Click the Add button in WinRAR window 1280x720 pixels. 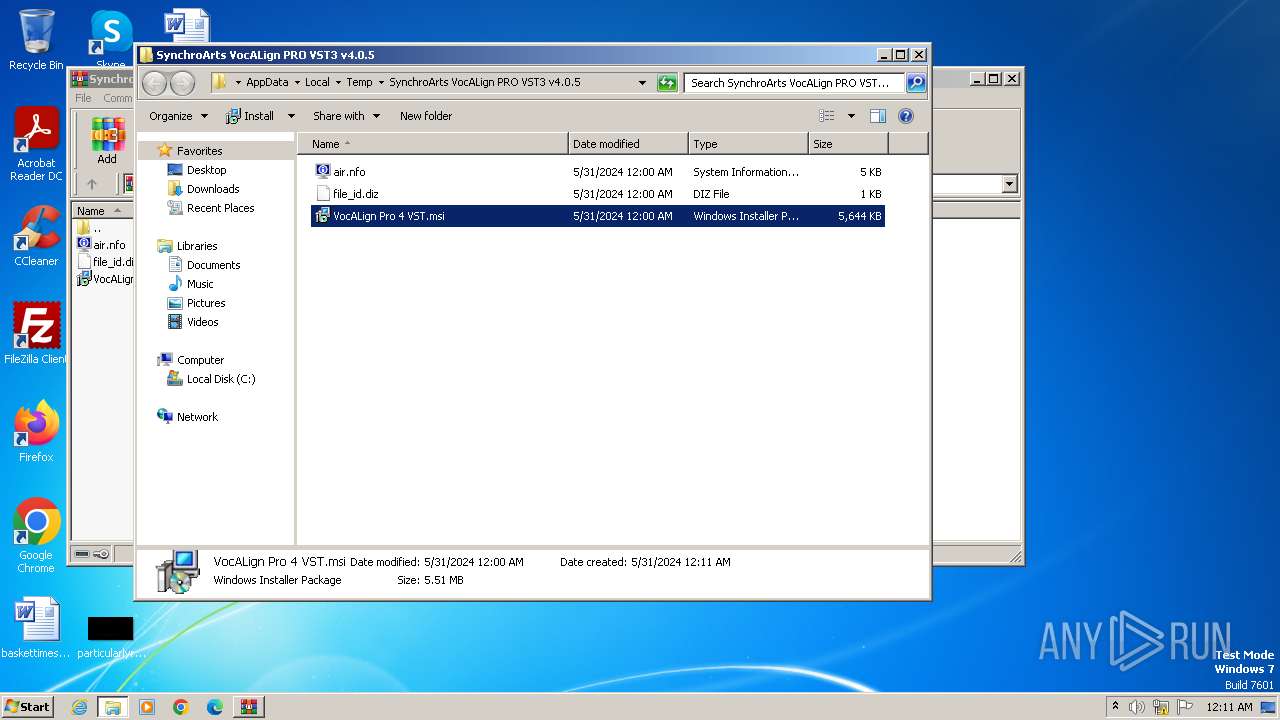(x=107, y=141)
